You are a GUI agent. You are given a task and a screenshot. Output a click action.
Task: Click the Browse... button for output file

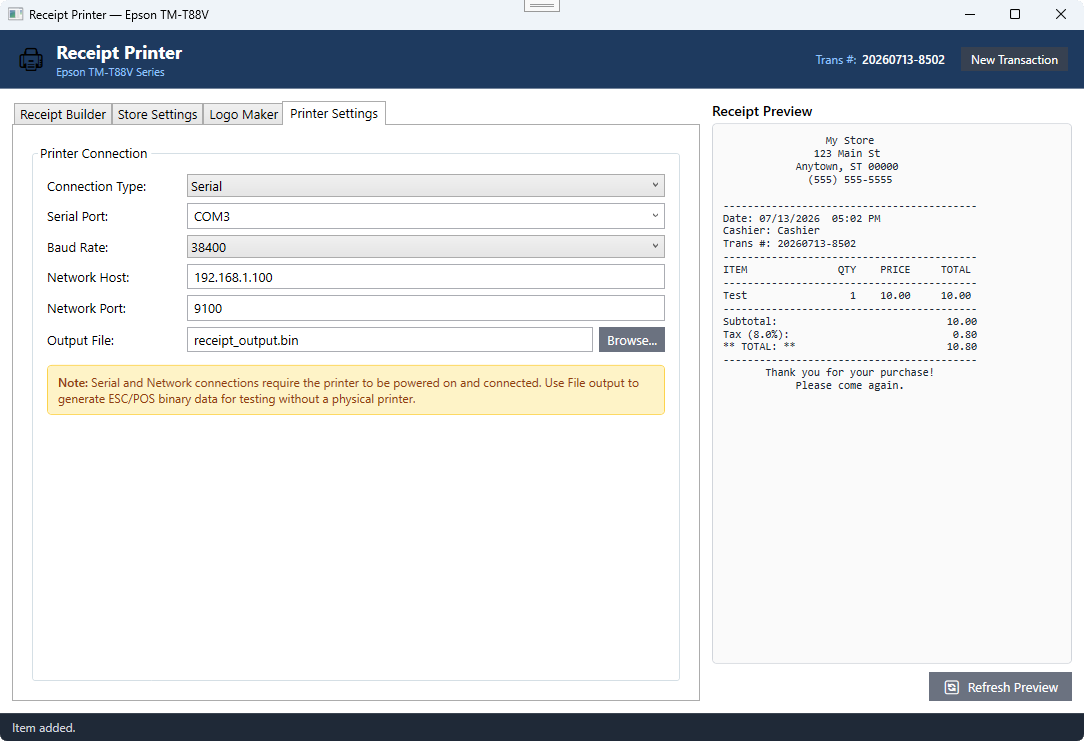coord(631,340)
